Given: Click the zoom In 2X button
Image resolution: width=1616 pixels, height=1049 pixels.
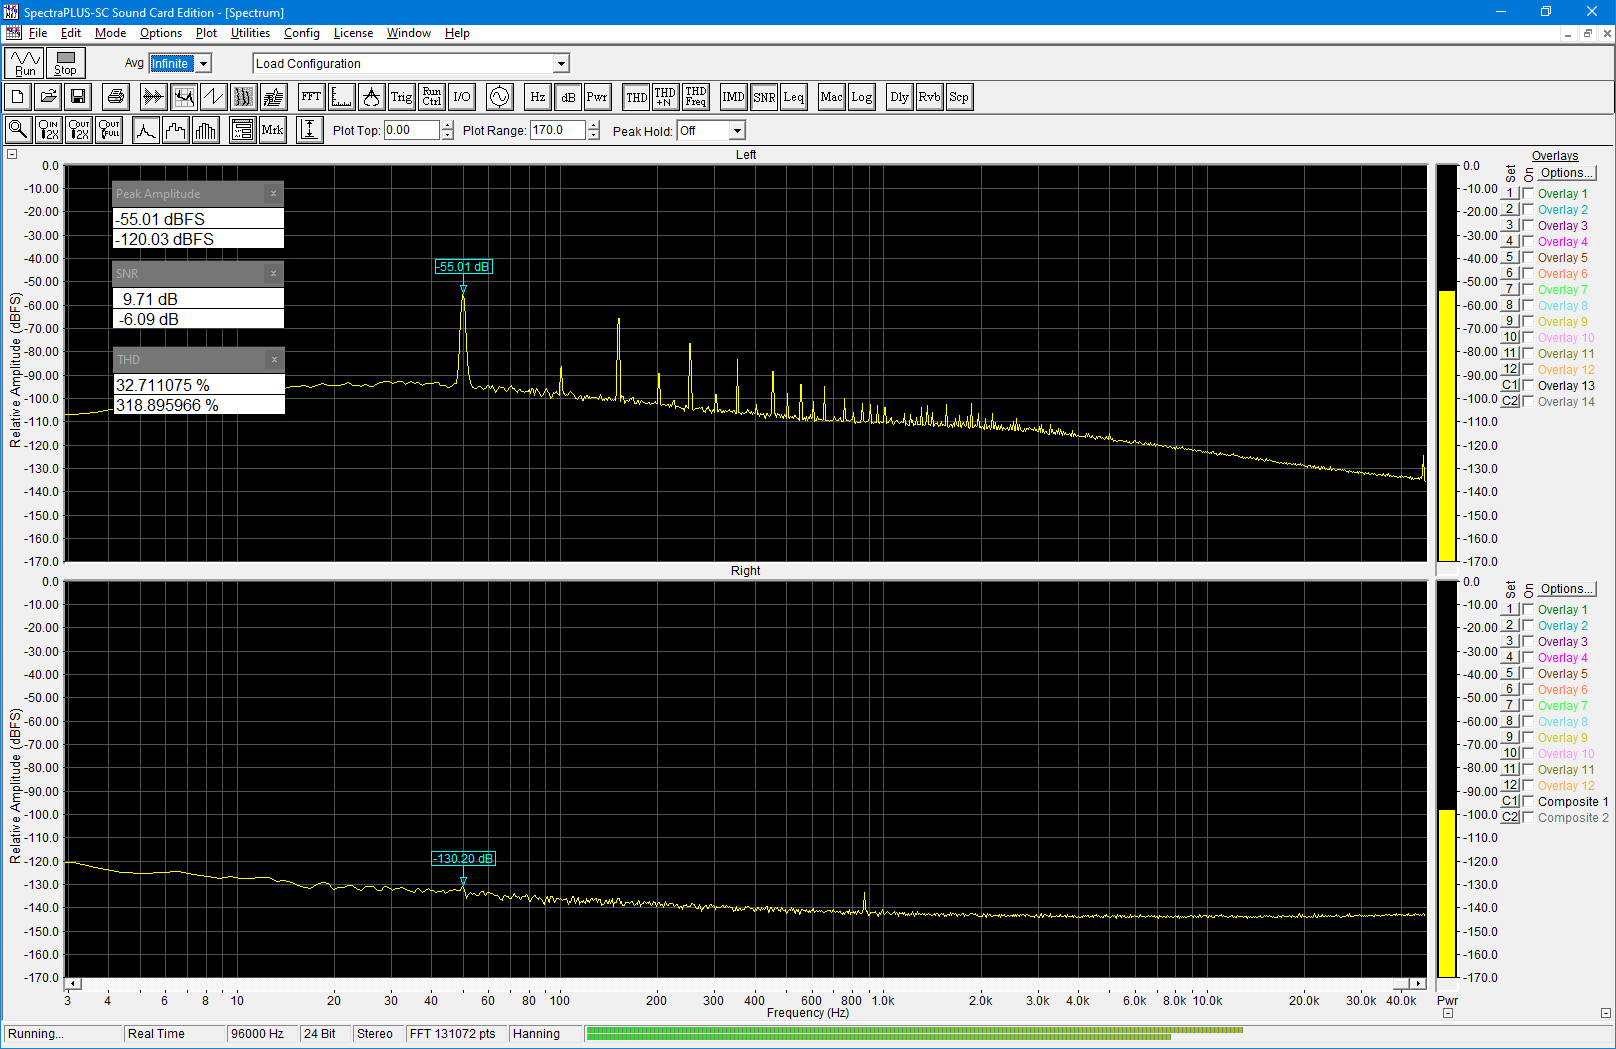Looking at the screenshot, I should click(48, 130).
